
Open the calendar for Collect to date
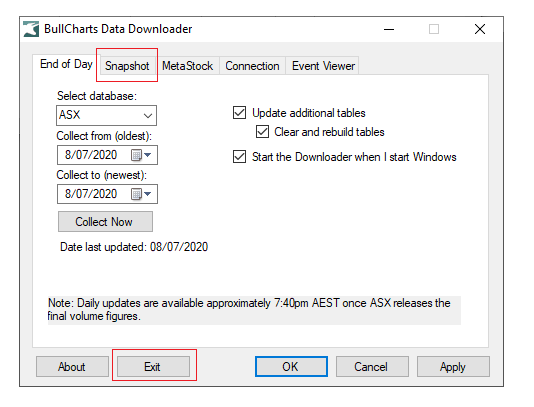click(x=141, y=194)
